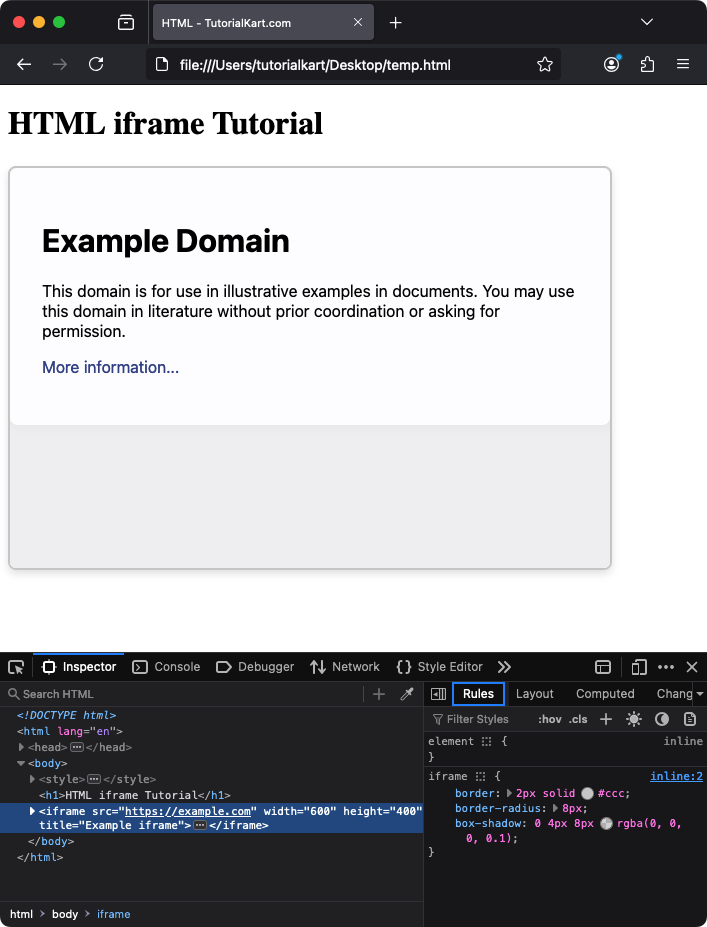Viewport: 707px width, 927px height.
Task: Click the https://example.com src link
Action: [188, 811]
